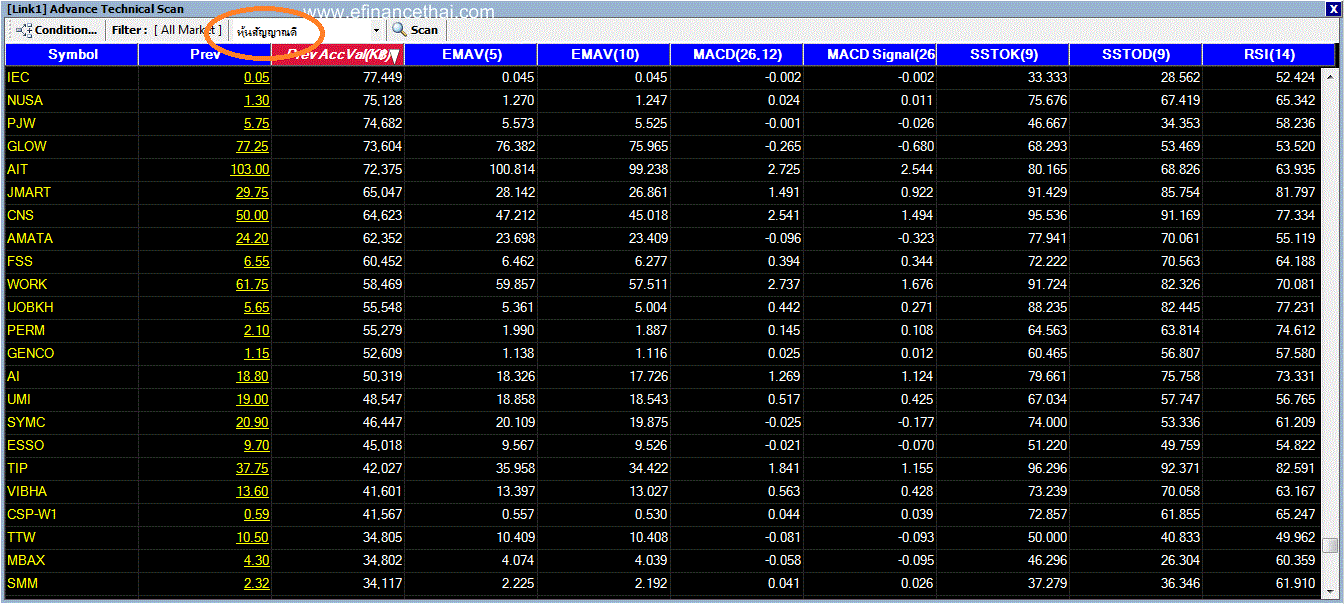Select the AI symbol
This screenshot has height=604, width=1344.
(x=13, y=376)
